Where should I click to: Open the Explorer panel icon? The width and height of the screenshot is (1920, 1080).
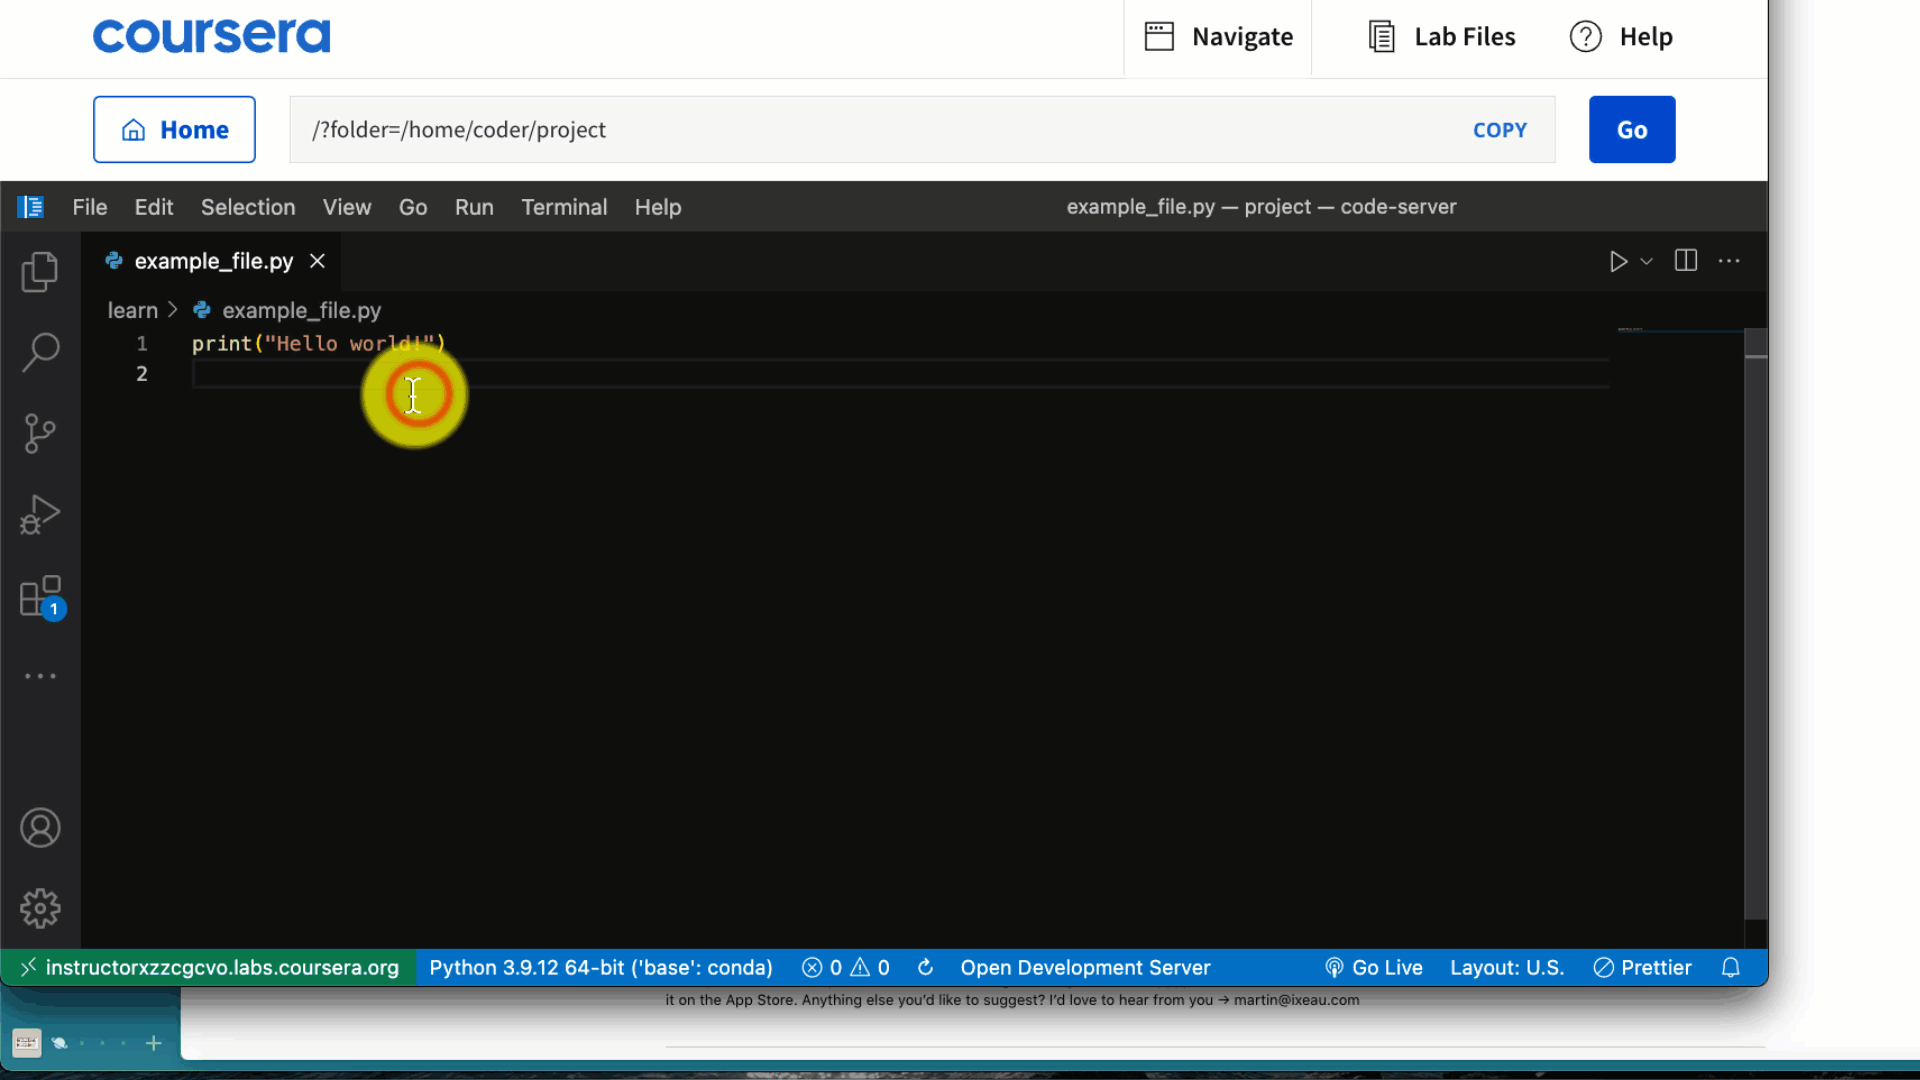point(40,271)
